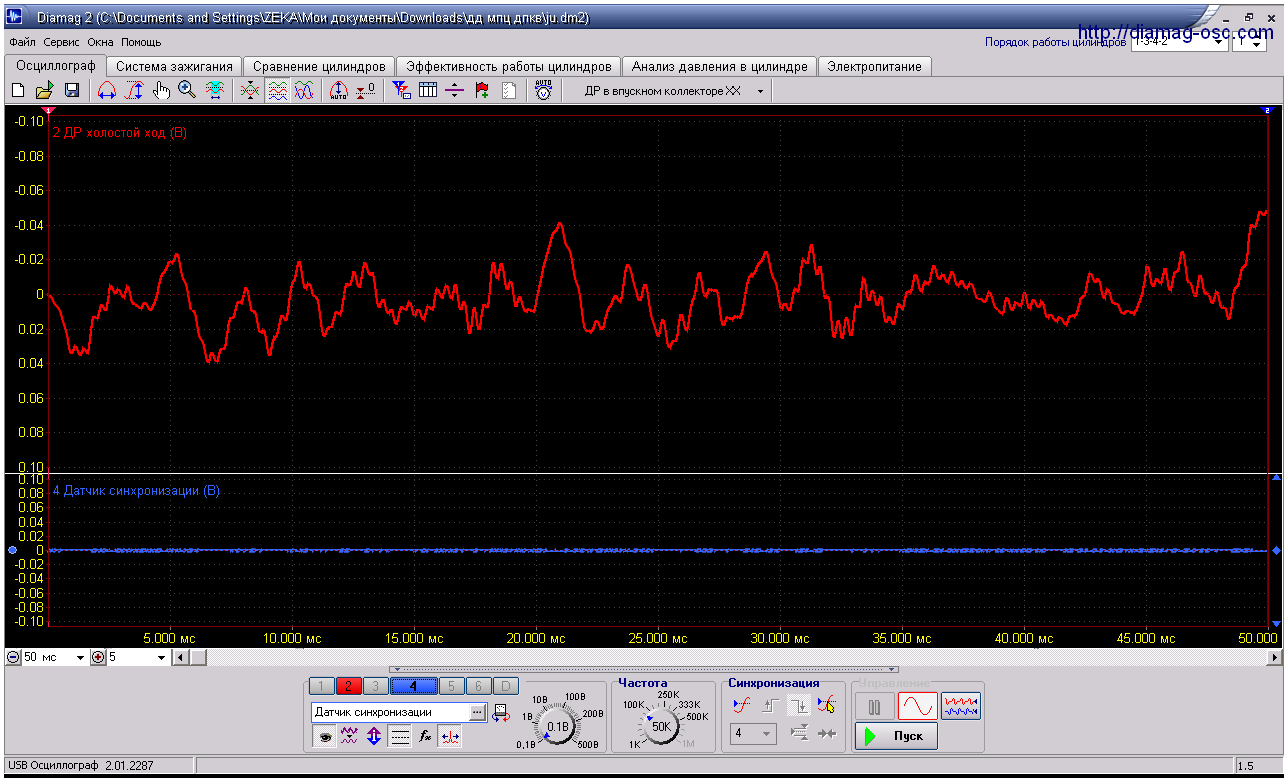Adjust the 50K frequency knob
The image size is (1288, 778).
tap(661, 726)
